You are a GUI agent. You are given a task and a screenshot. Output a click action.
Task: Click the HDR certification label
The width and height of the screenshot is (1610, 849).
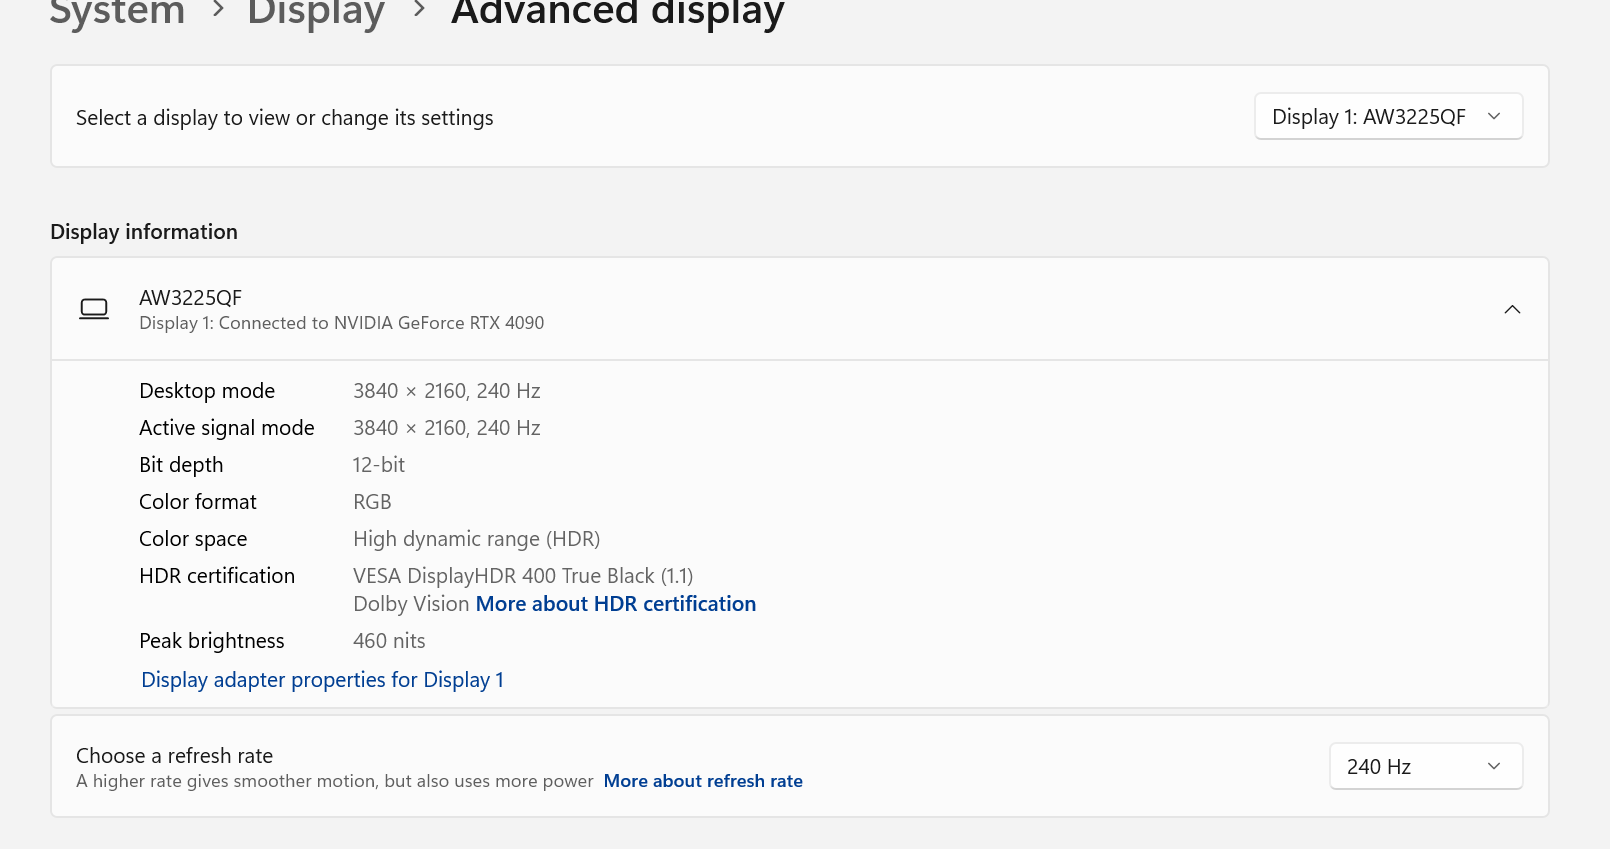point(217,576)
